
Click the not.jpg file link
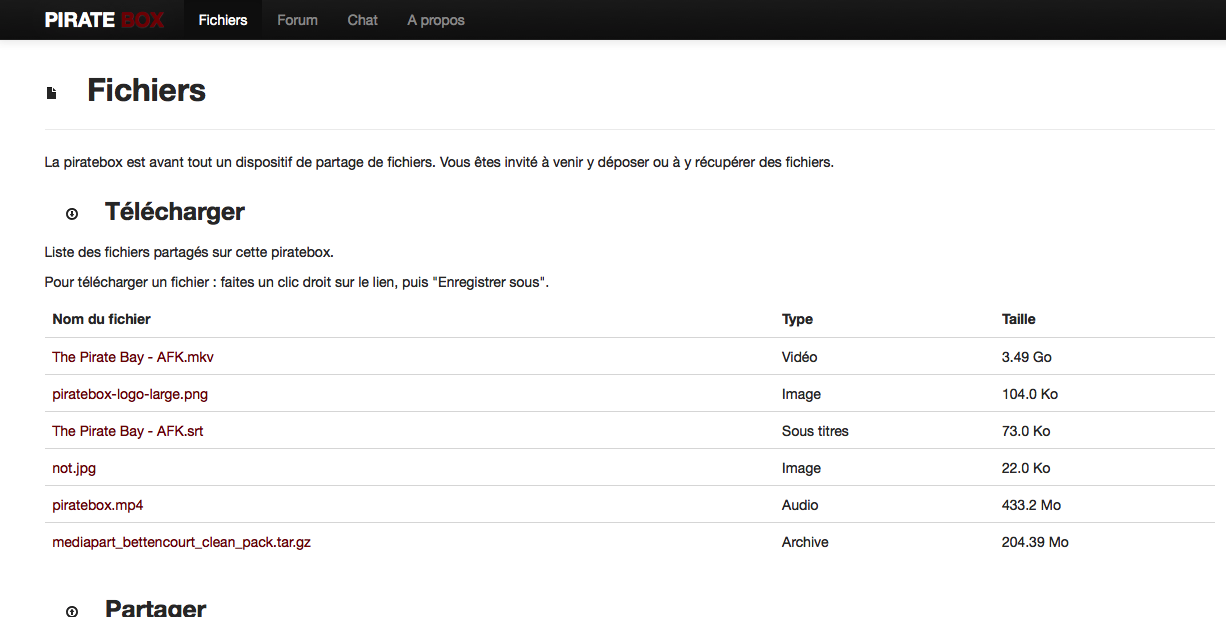point(74,468)
